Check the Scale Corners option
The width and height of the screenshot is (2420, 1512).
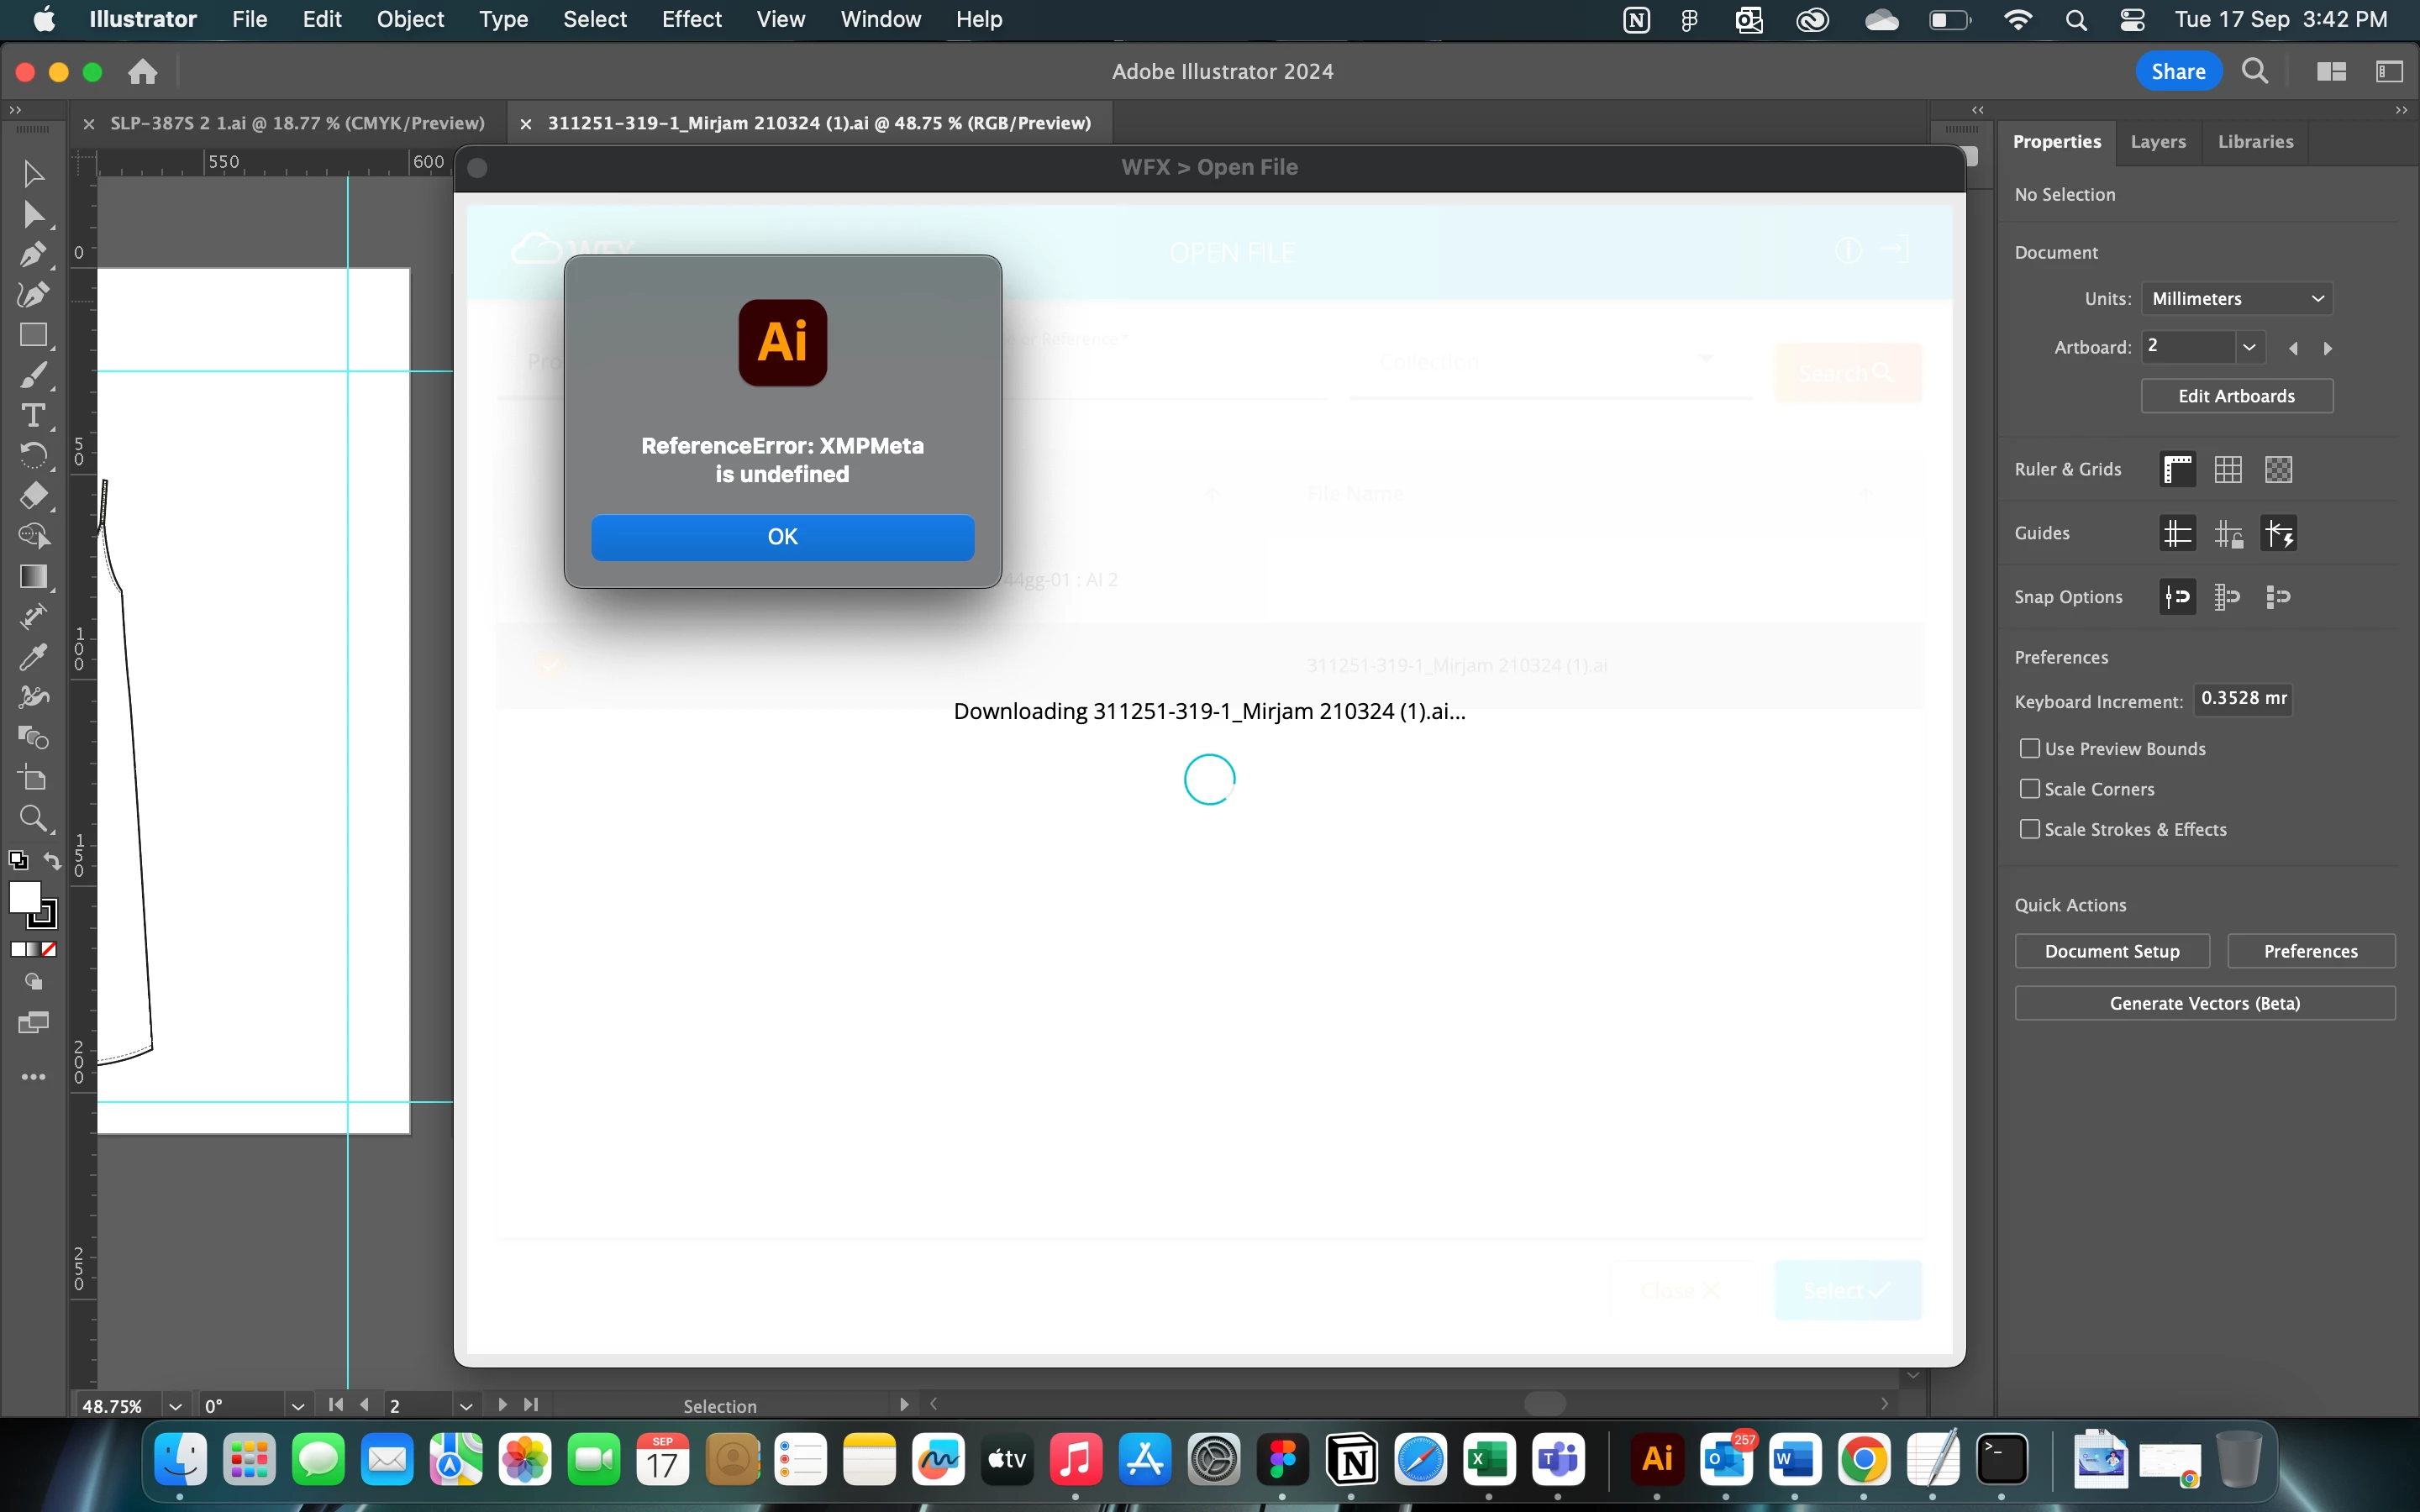pyautogui.click(x=2029, y=789)
